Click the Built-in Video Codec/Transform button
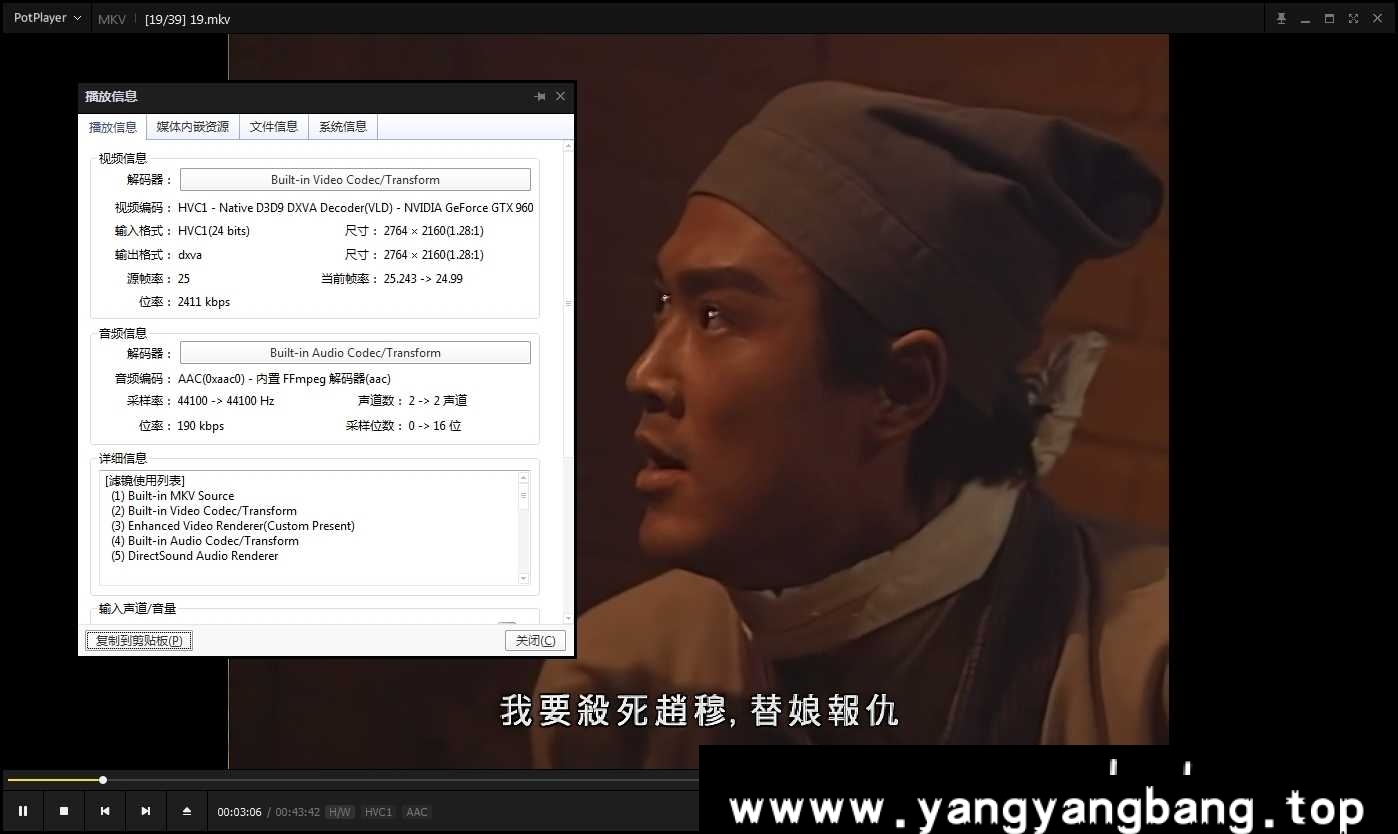This screenshot has width=1398, height=834. coord(355,179)
